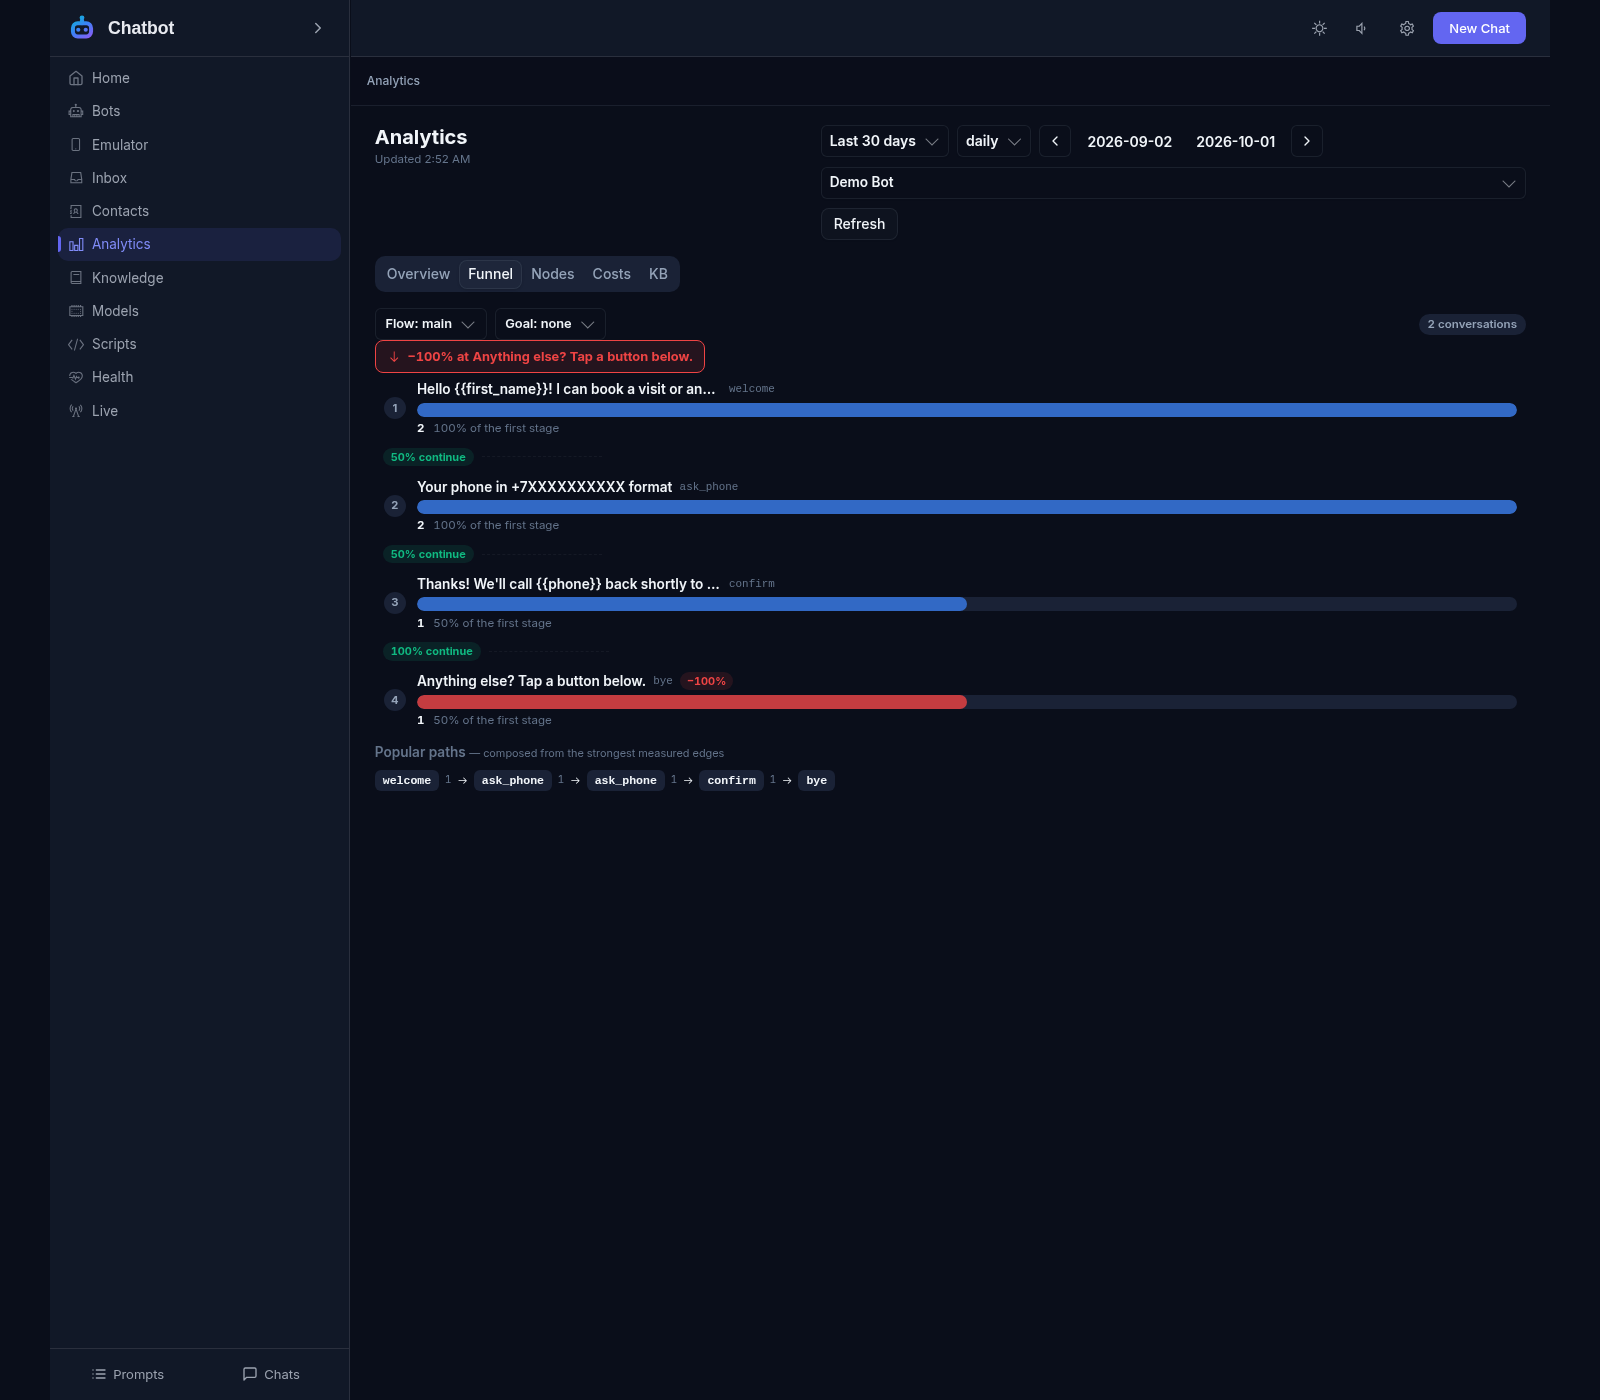Image resolution: width=1600 pixels, height=1400 pixels.
Task: Click the Analytics bar chart icon
Action: [x=76, y=244]
